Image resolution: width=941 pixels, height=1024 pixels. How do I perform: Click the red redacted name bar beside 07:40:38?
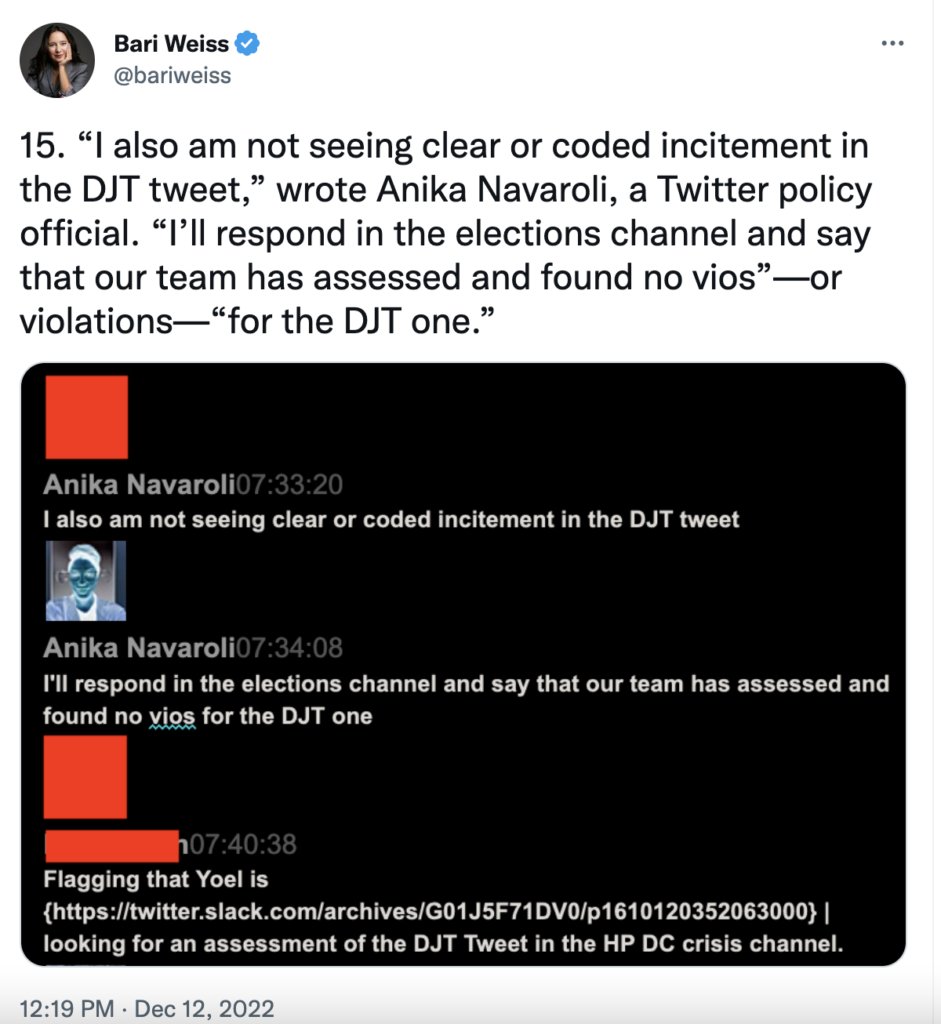click(x=112, y=844)
